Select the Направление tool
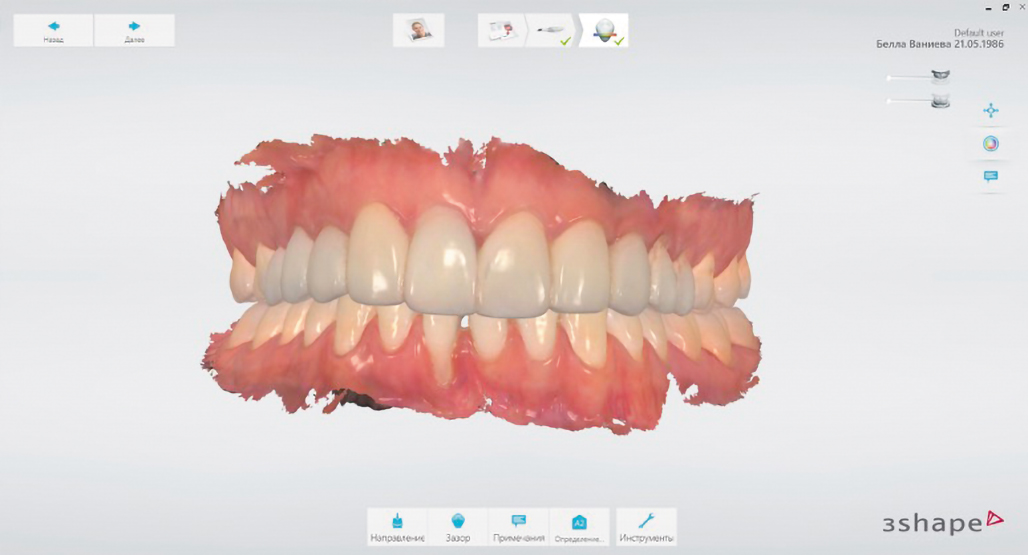The image size is (1028, 555). pos(397,527)
